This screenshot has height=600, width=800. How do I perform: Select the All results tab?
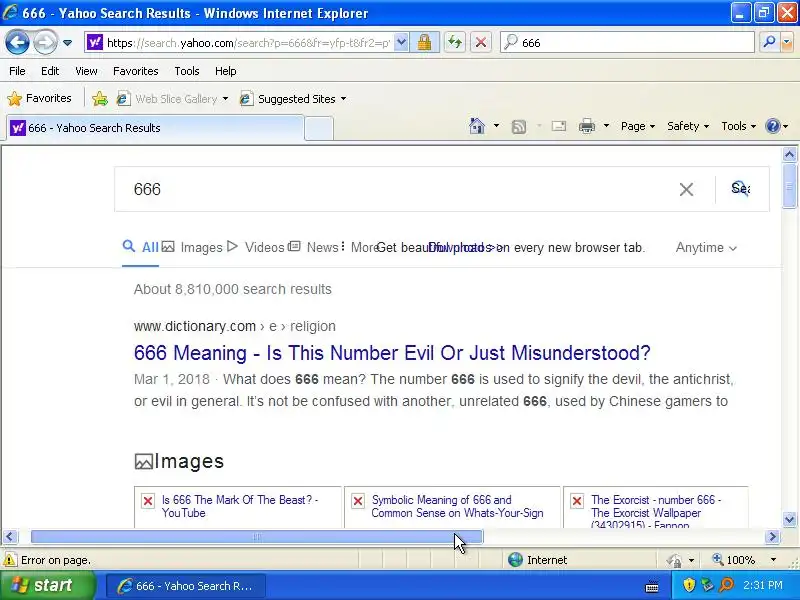point(141,247)
